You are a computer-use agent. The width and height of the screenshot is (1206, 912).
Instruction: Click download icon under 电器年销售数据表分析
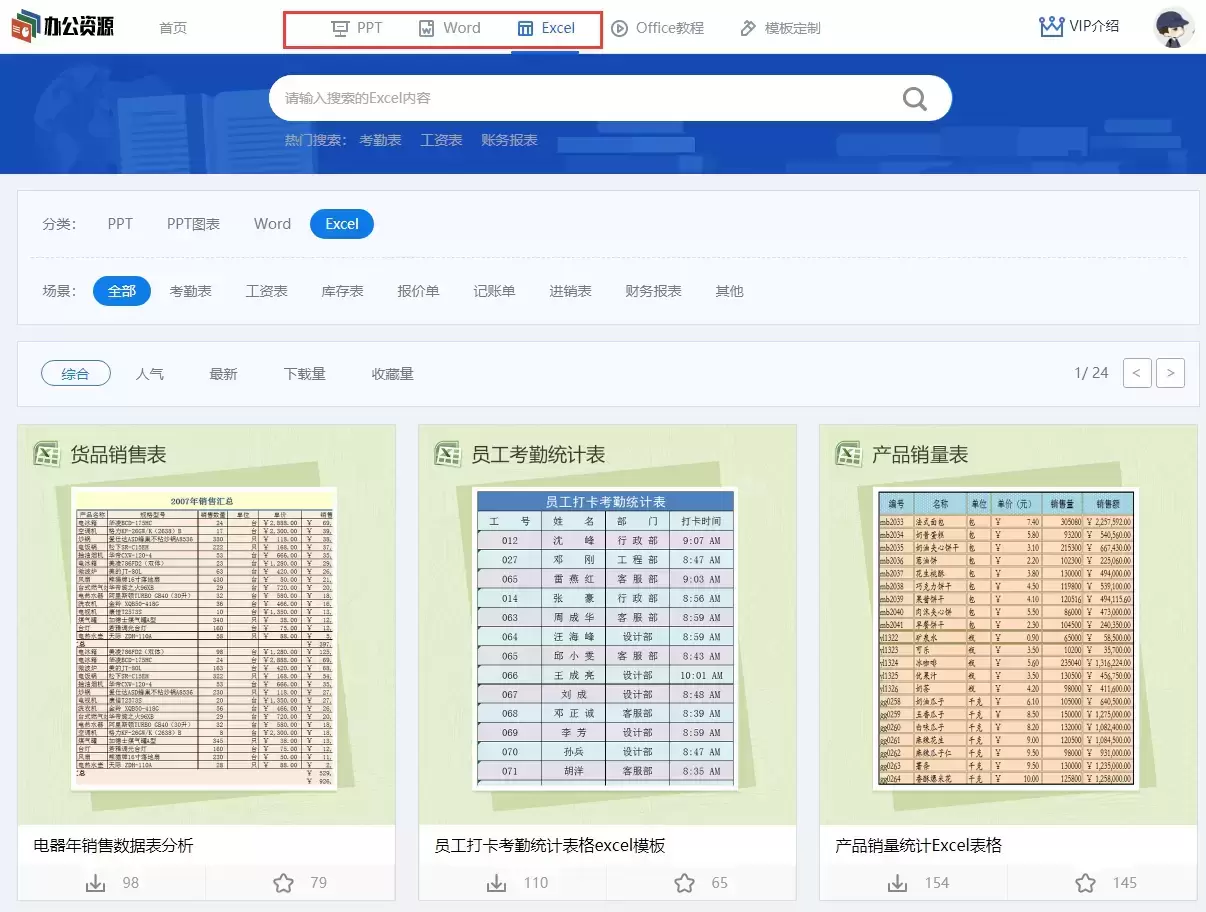[96, 883]
